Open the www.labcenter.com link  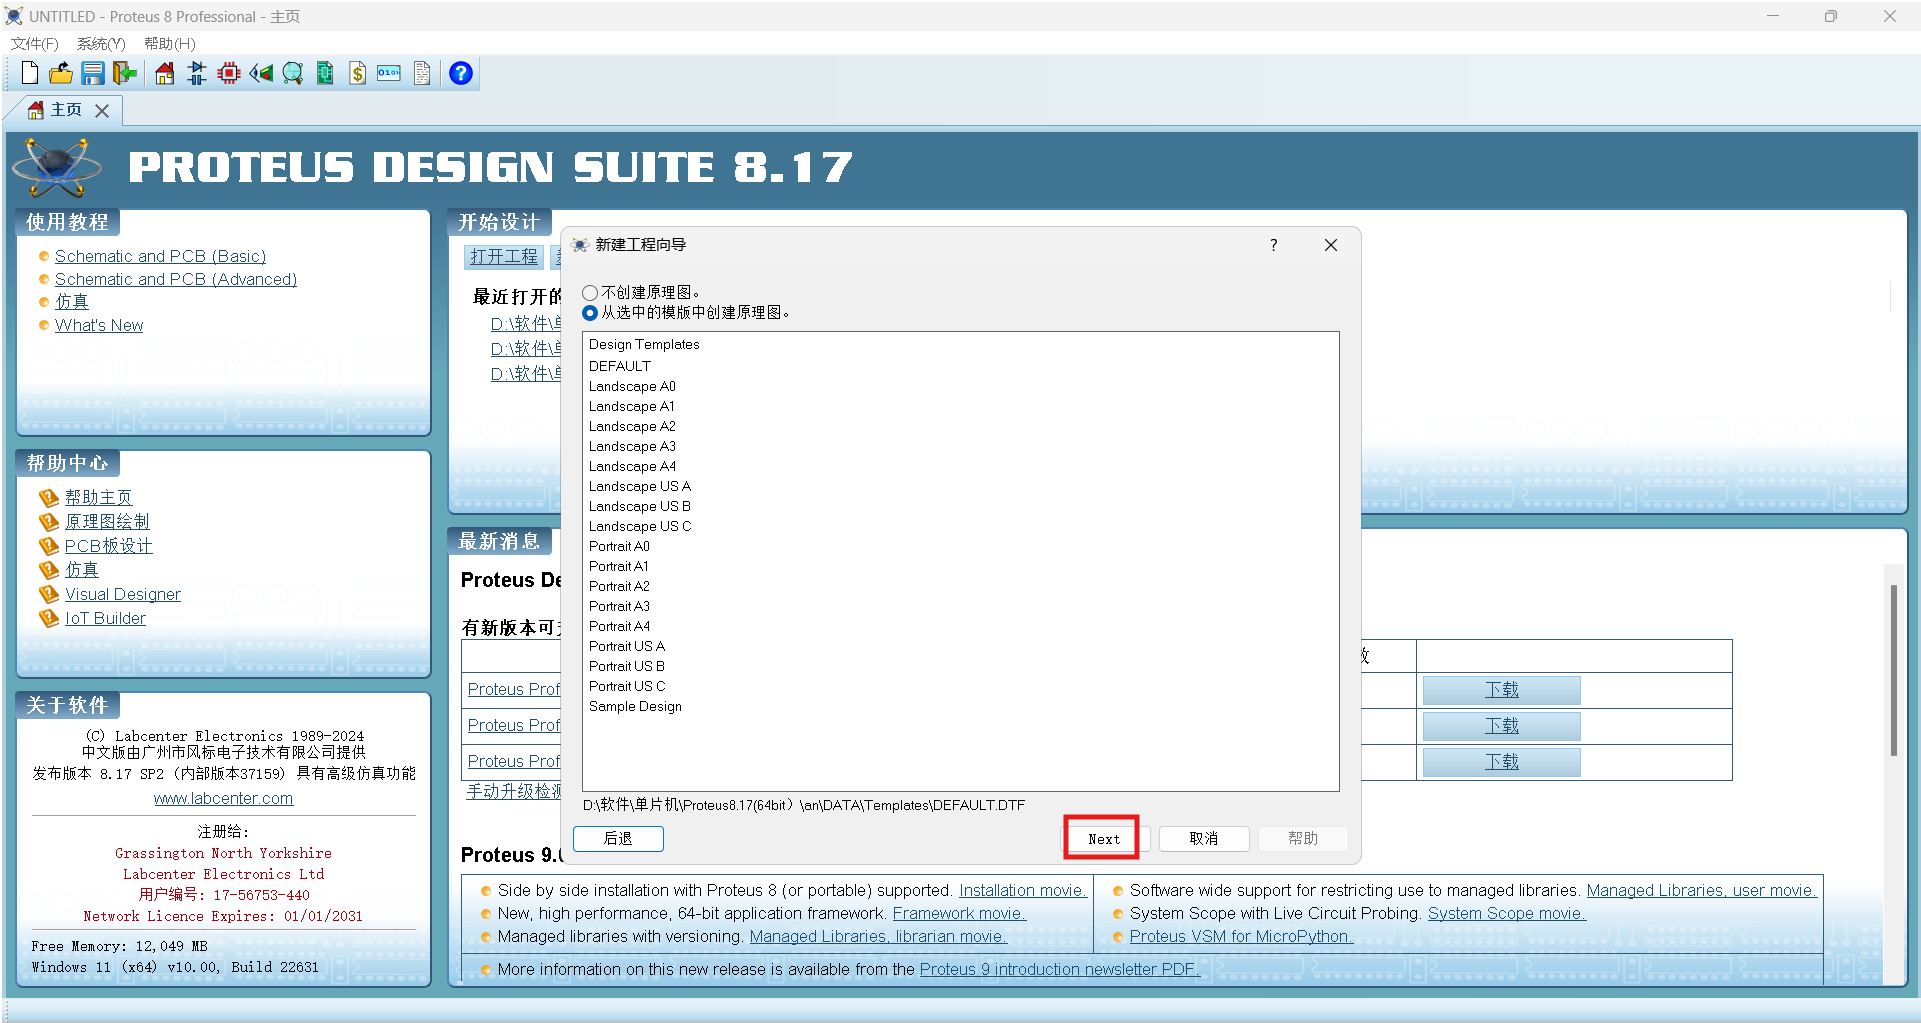pos(223,798)
